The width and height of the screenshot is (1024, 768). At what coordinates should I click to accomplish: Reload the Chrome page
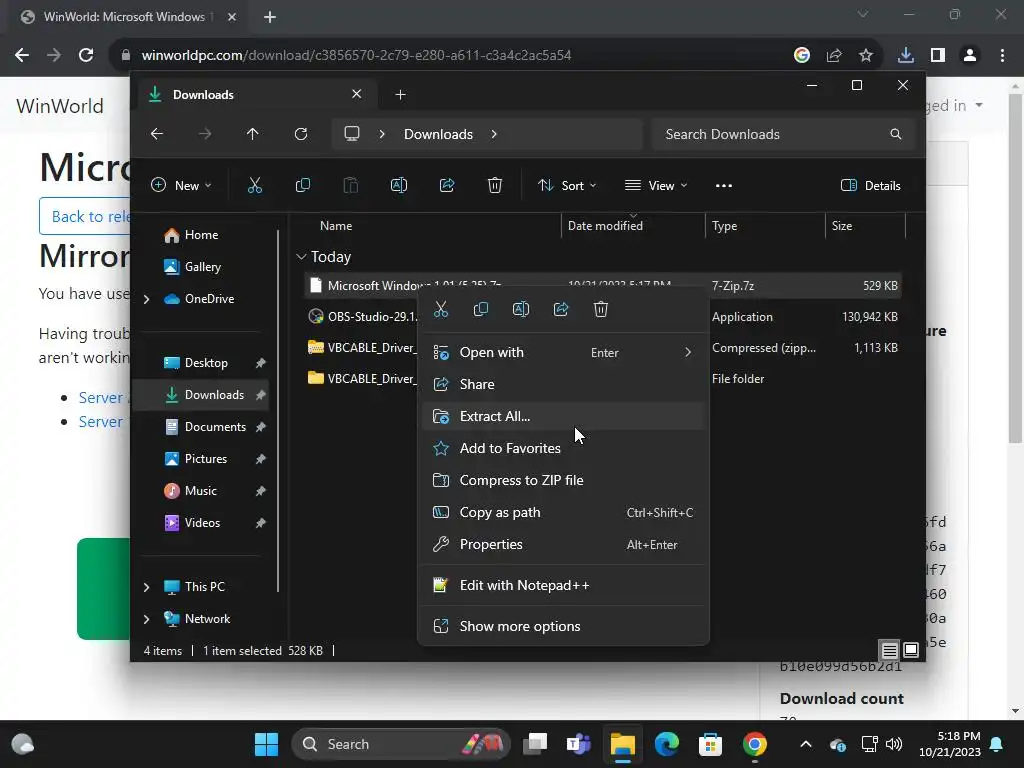(x=86, y=55)
